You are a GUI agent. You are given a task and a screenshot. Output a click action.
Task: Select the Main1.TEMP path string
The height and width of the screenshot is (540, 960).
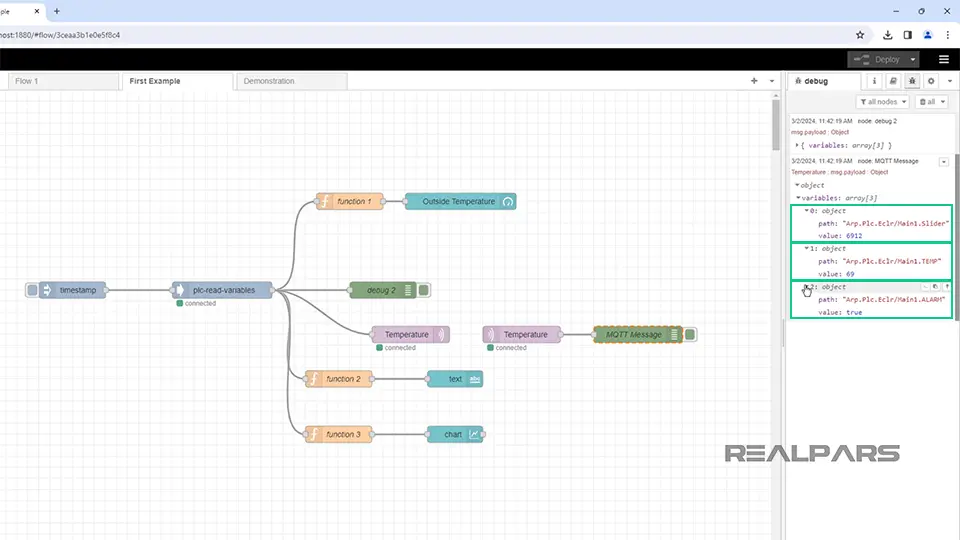coord(892,261)
